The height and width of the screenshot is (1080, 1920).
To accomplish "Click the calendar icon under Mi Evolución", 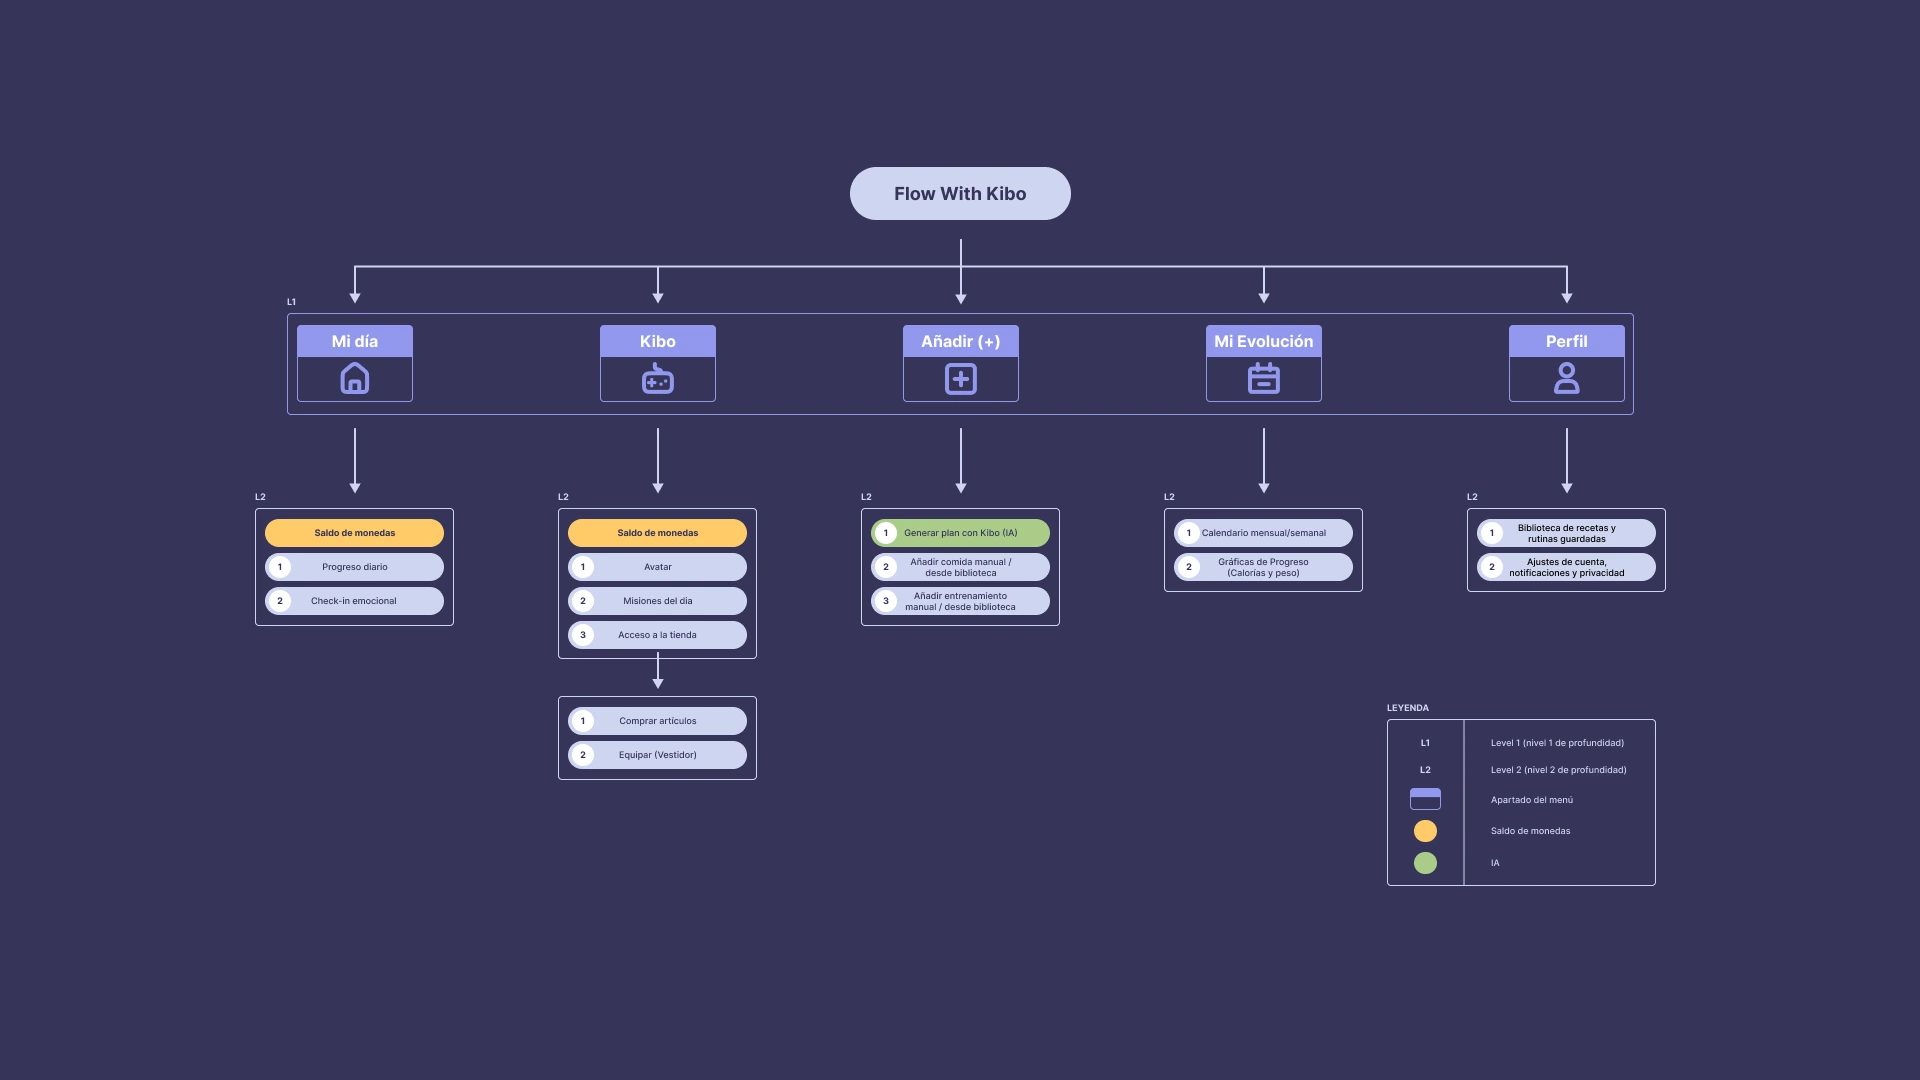I will 1264,379.
